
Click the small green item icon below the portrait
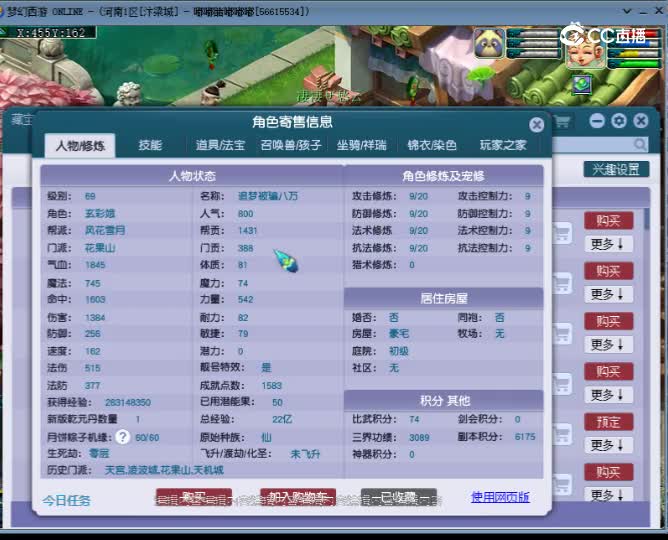[x=582, y=84]
